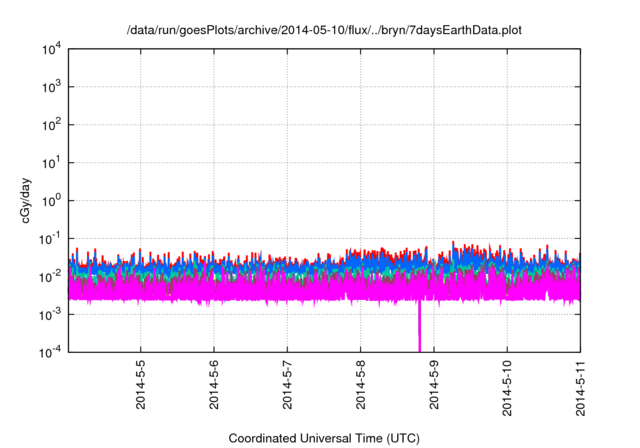This screenshot has height=448, width=640.
Task: Click the 2014-5-8 date tick label
Action: [360, 385]
